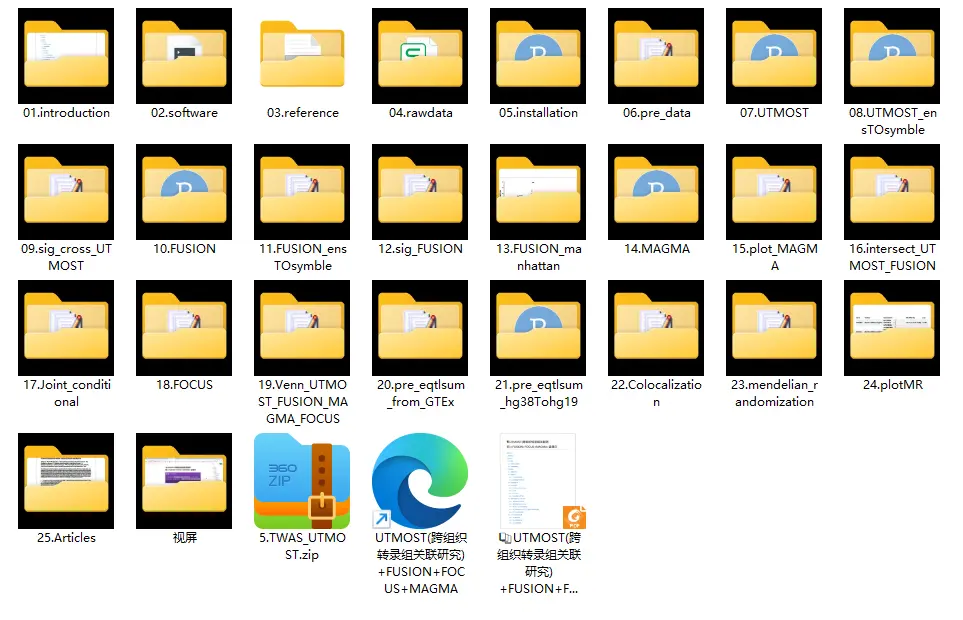
Task: Select the 22.Colocalization folder
Action: tap(656, 328)
